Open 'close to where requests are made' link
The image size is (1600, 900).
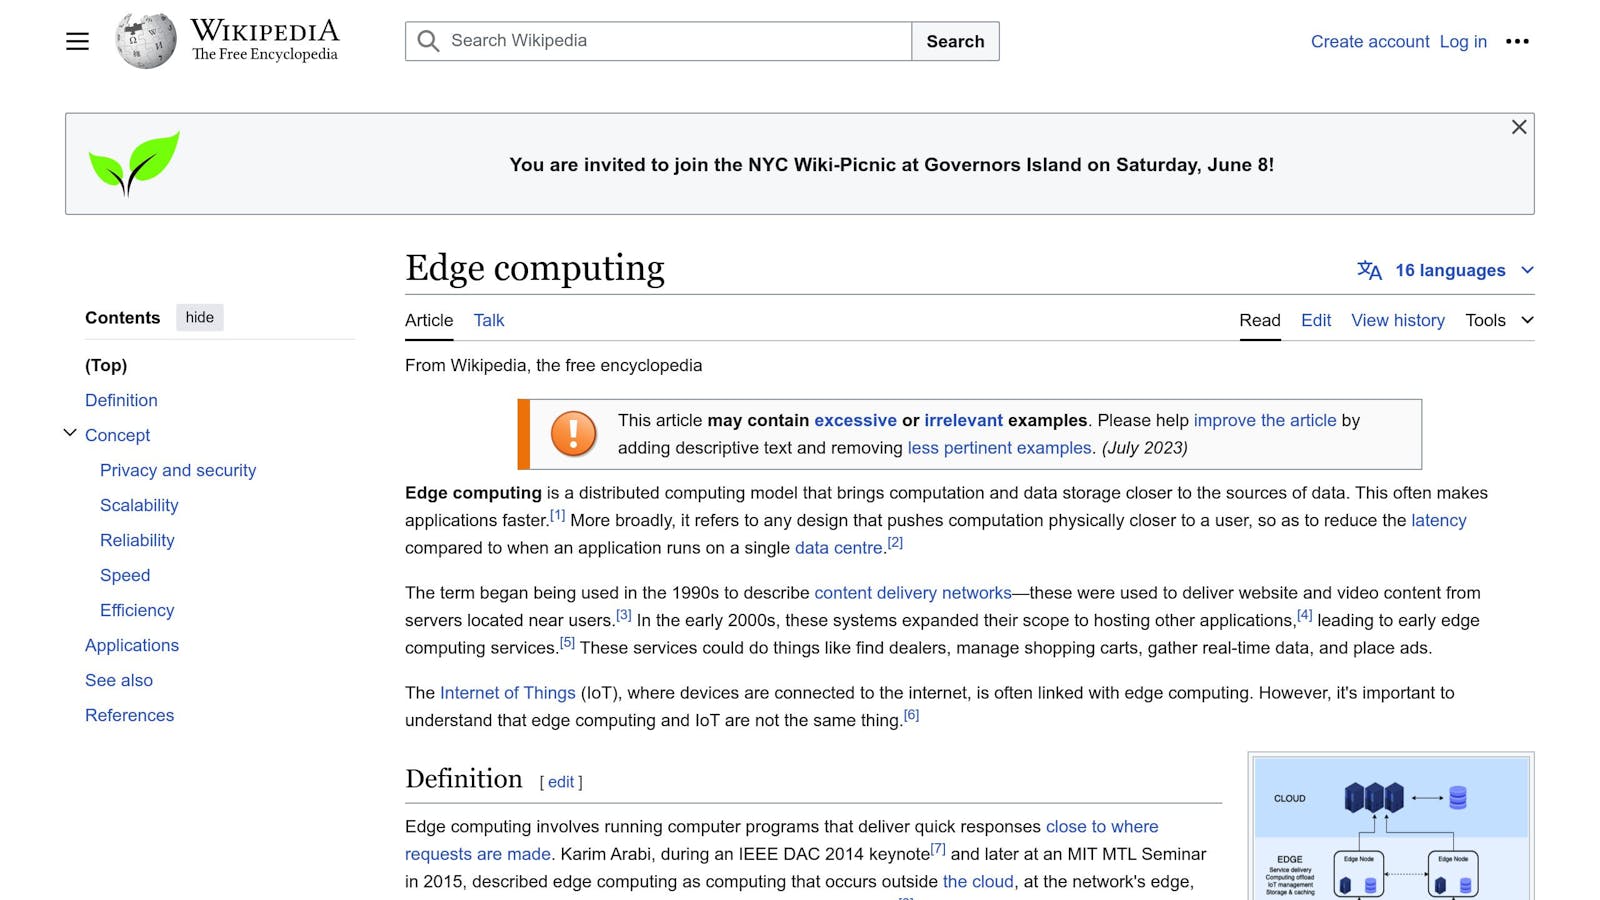pyautogui.click(x=782, y=840)
